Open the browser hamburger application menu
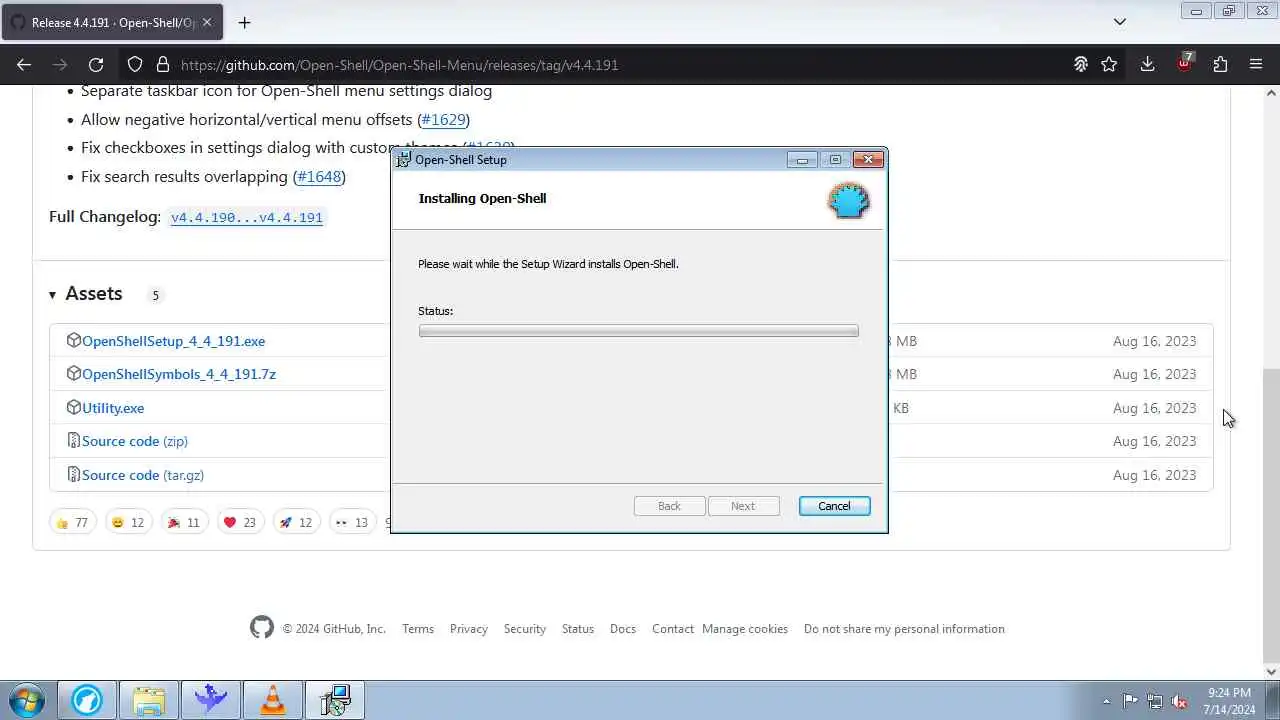 coord(1256,64)
